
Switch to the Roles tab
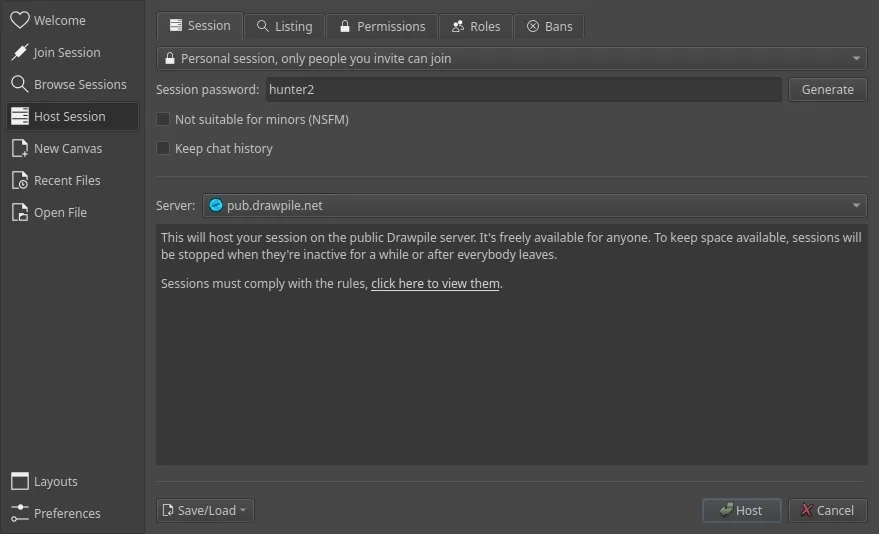click(x=476, y=26)
